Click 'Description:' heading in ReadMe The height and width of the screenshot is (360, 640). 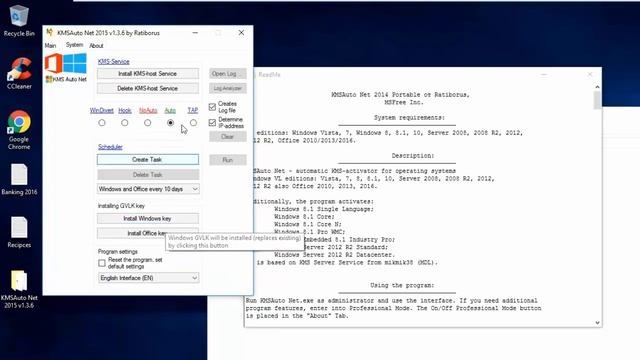click(x=413, y=156)
